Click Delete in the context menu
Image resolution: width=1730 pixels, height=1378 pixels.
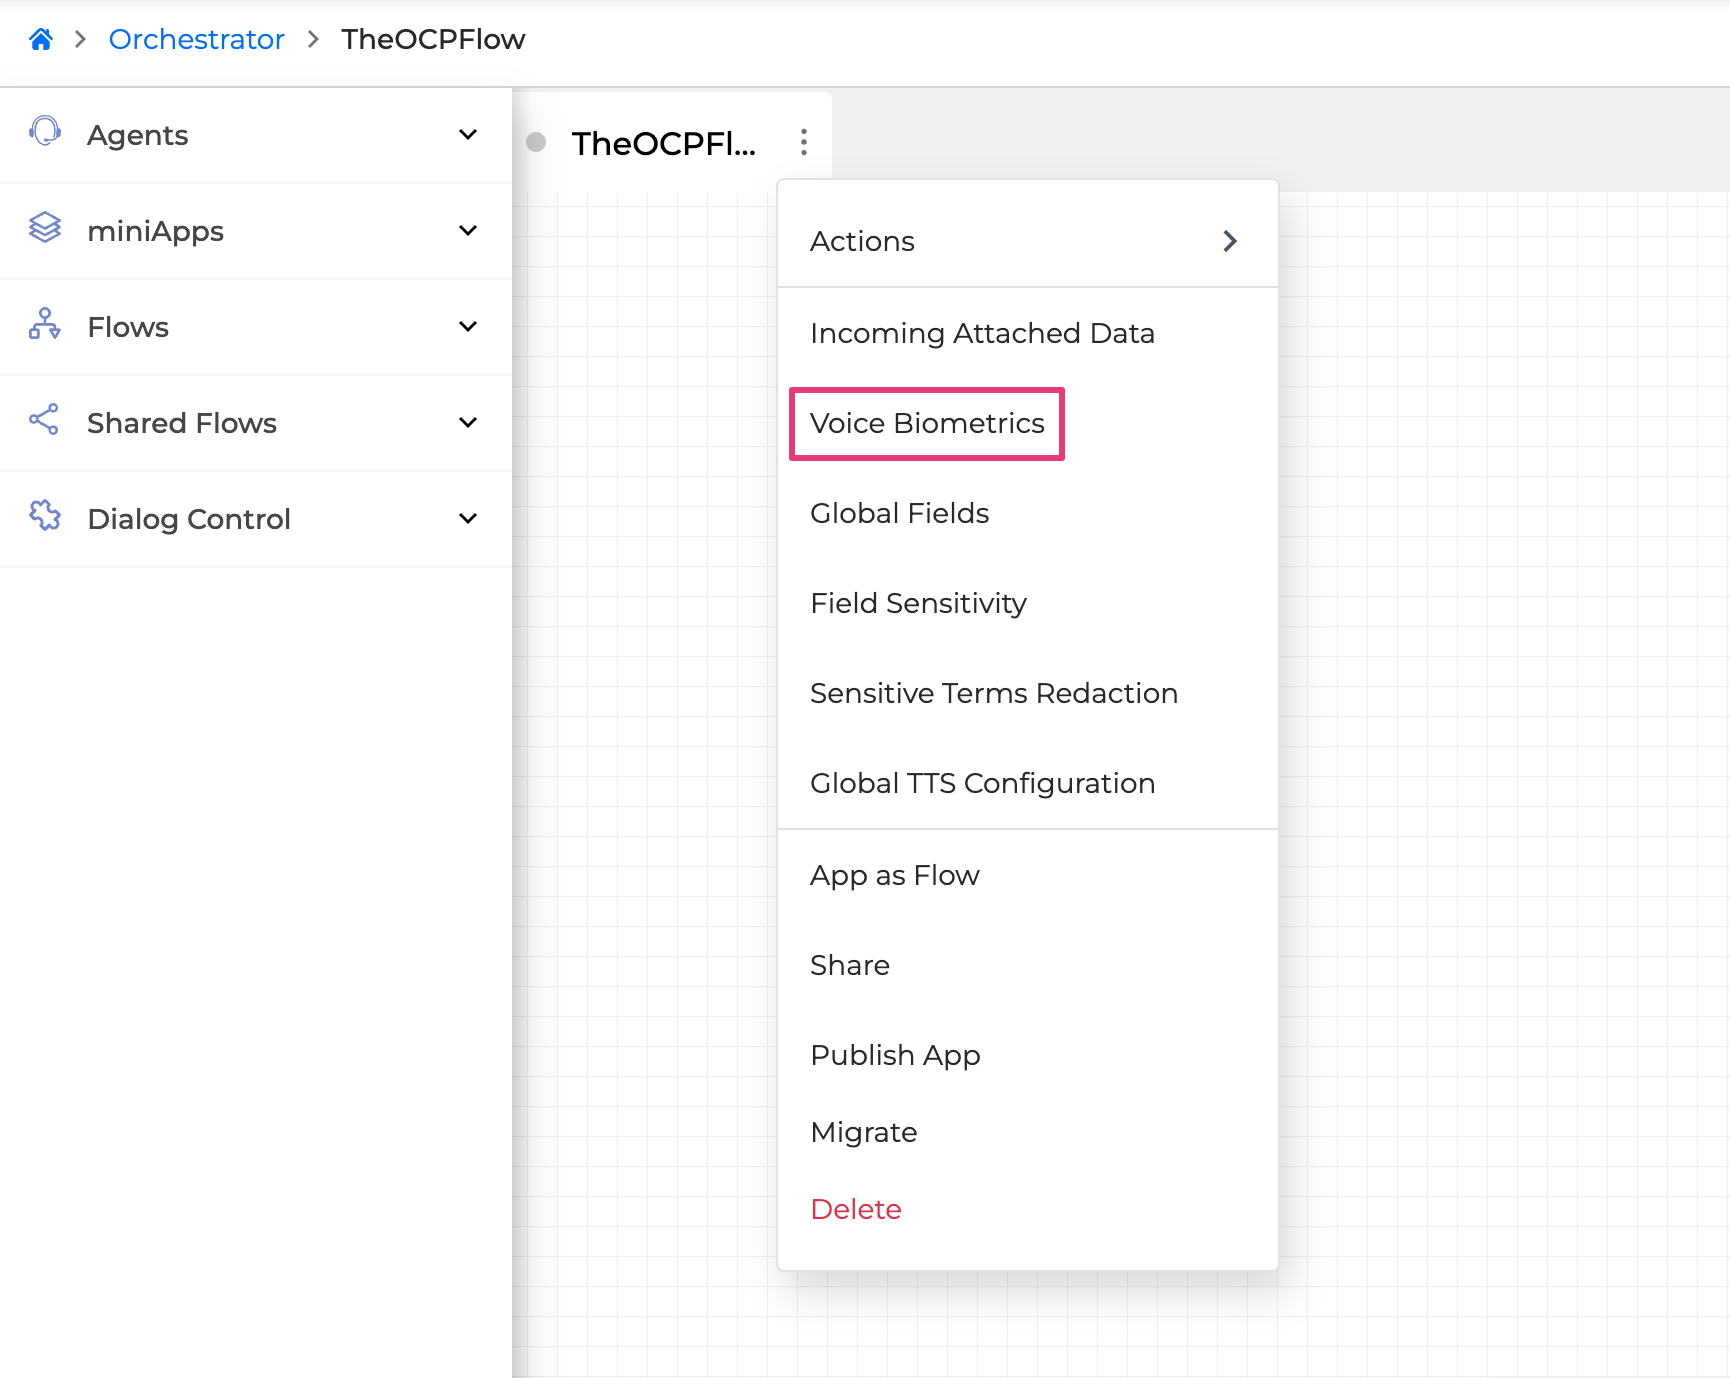tap(856, 1209)
